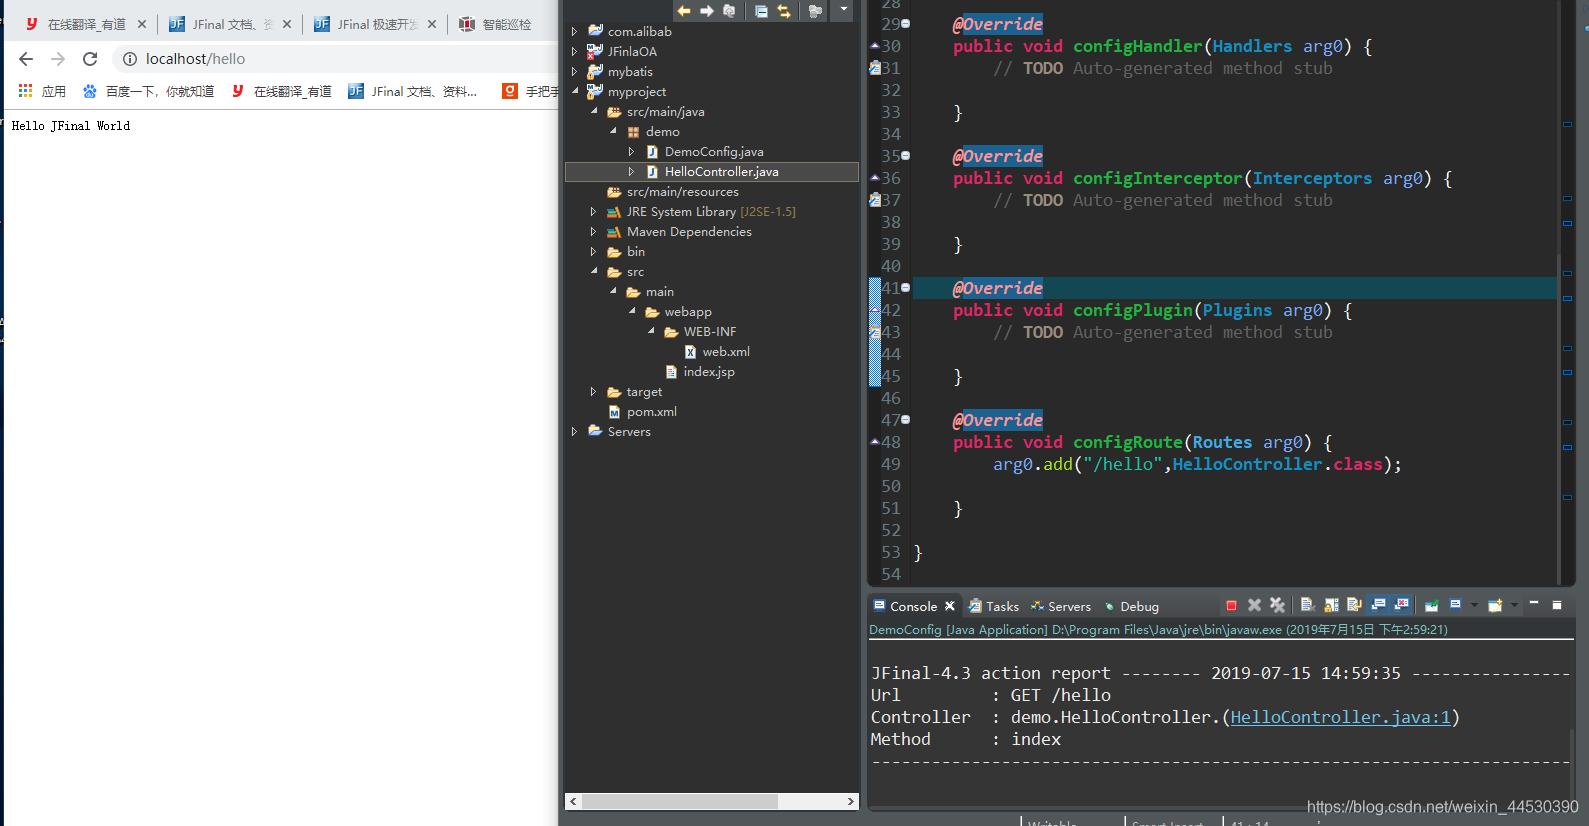Screen dimensions: 1589x826
Task: Expand the JFinlaOA project node
Action: click(575, 52)
